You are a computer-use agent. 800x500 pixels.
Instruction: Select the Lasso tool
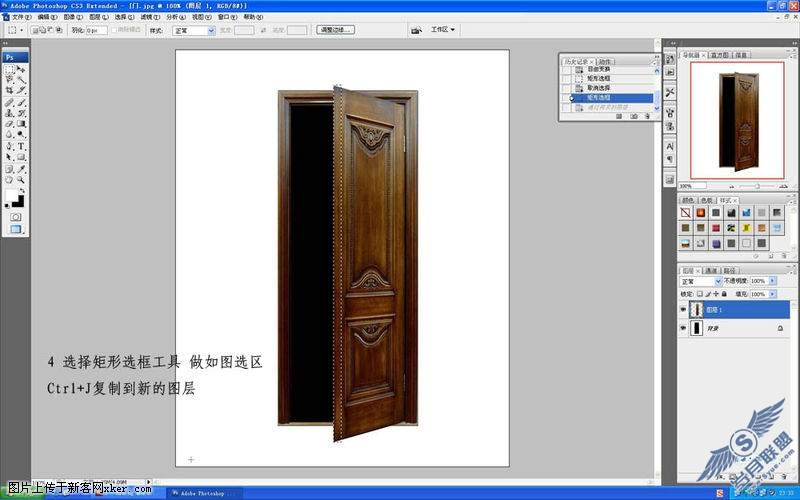pyautogui.click(x=10, y=80)
